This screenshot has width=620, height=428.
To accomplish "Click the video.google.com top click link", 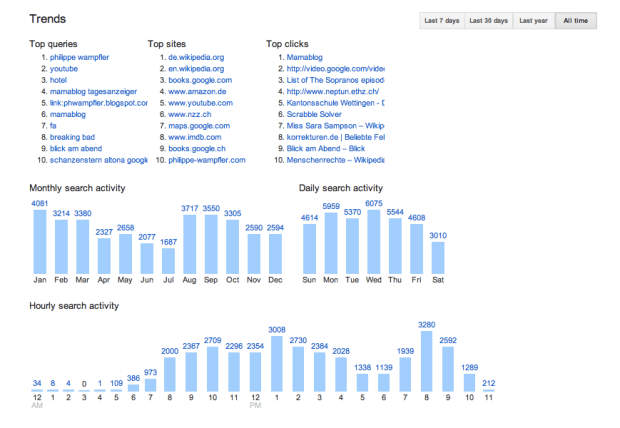I will pyautogui.click(x=335, y=69).
